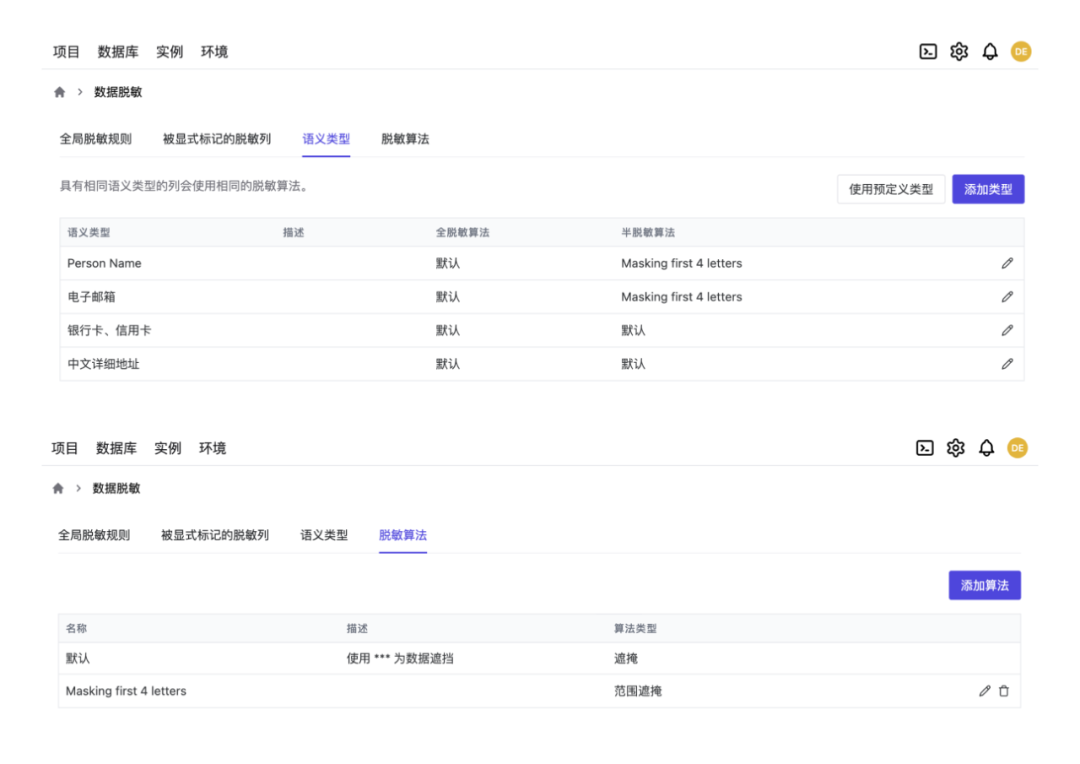This screenshot has height=764, width=1080.
Task: Open 被显式标记的脱敏列 tab in lower view
Action: click(215, 535)
